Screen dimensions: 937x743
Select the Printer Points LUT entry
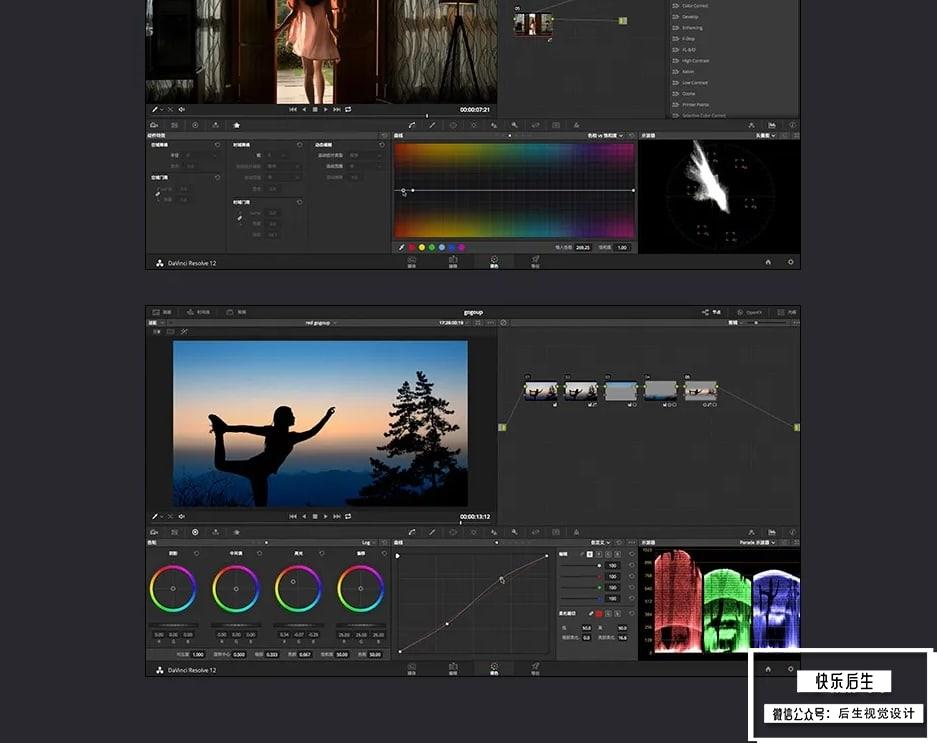click(x=696, y=104)
